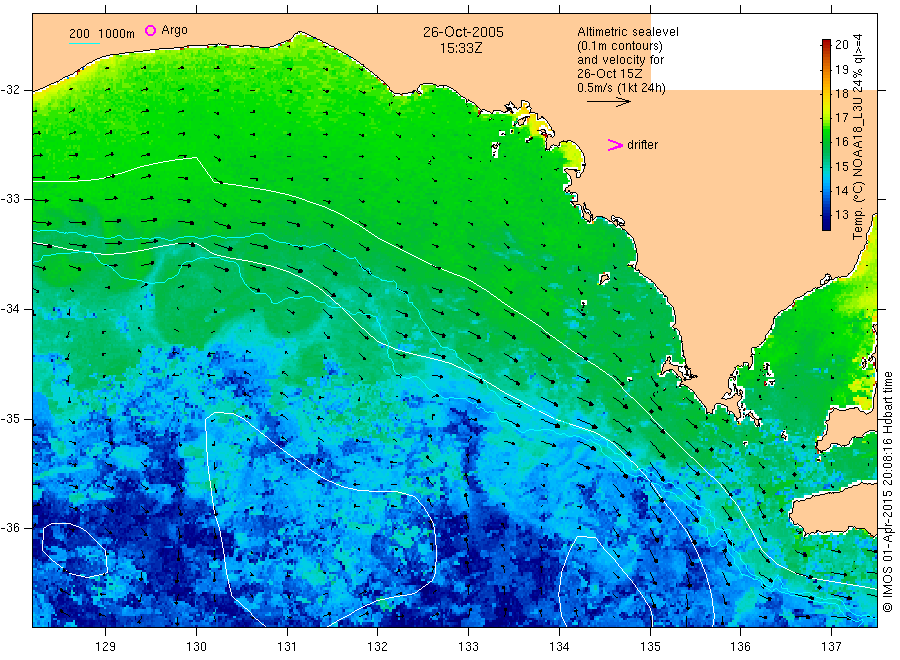Click the magenta drifter arrowhead symbol
The height and width of the screenshot is (660, 900).
615,145
